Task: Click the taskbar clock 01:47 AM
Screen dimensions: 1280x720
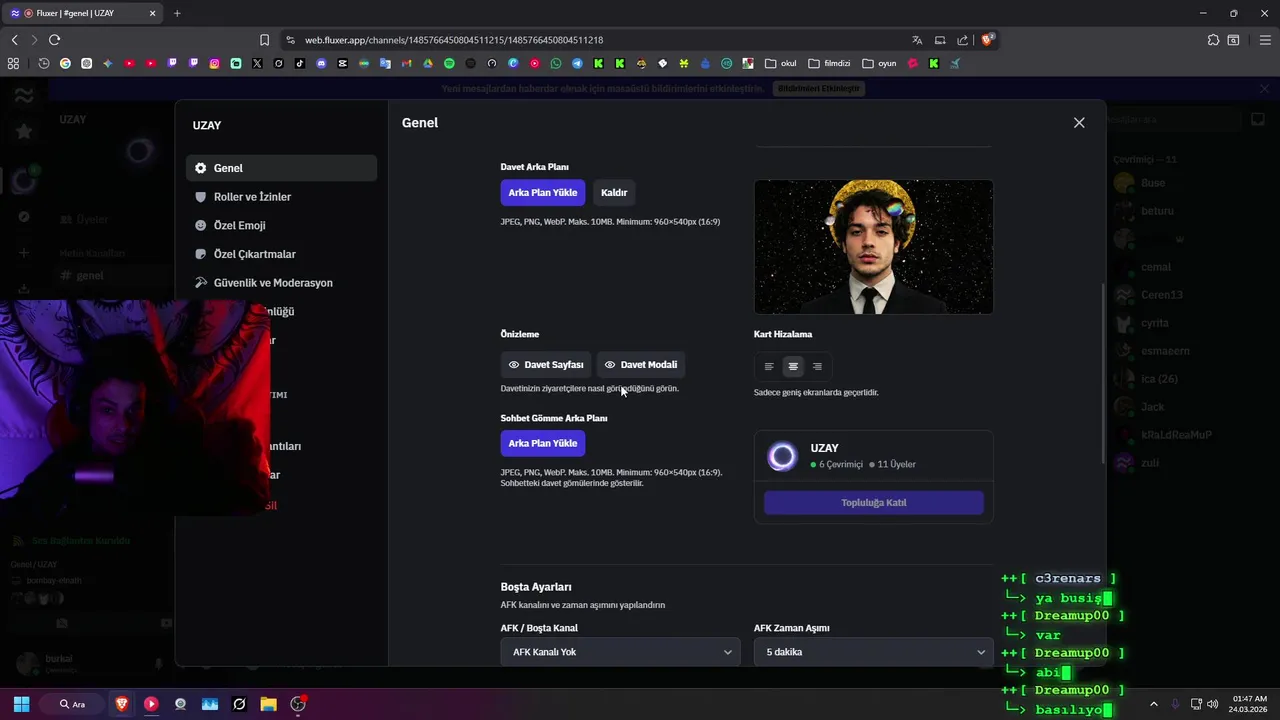Action: pos(1249,704)
